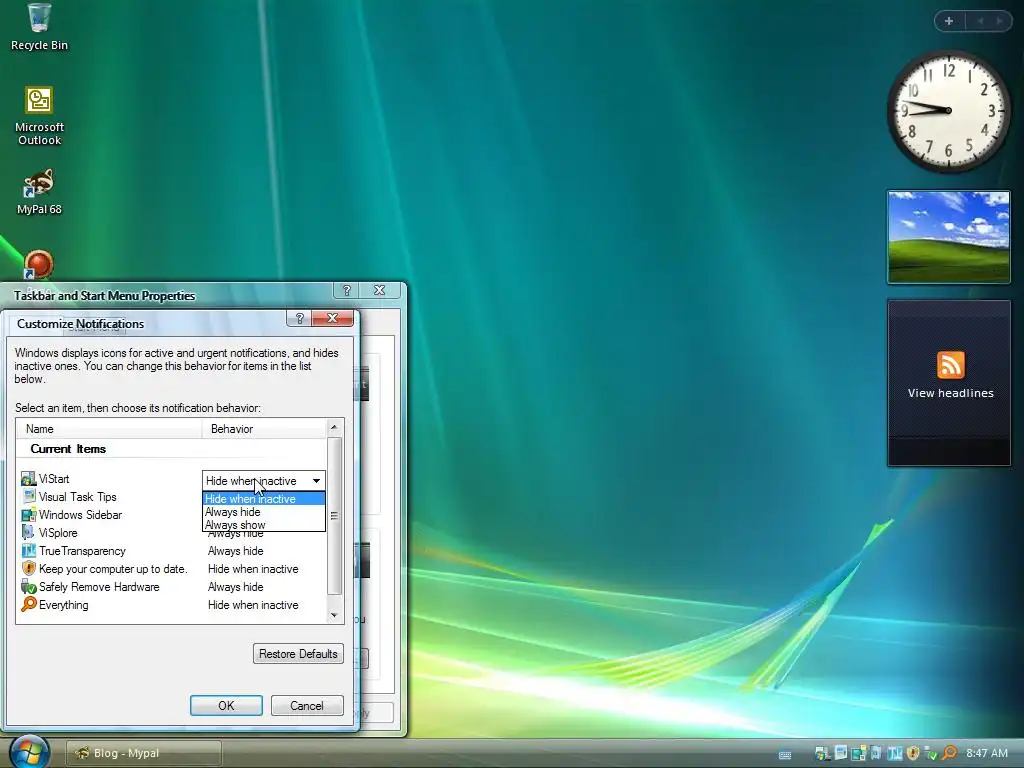Click the Restore Defaults button
1024x768 pixels.
pyautogui.click(x=298, y=654)
